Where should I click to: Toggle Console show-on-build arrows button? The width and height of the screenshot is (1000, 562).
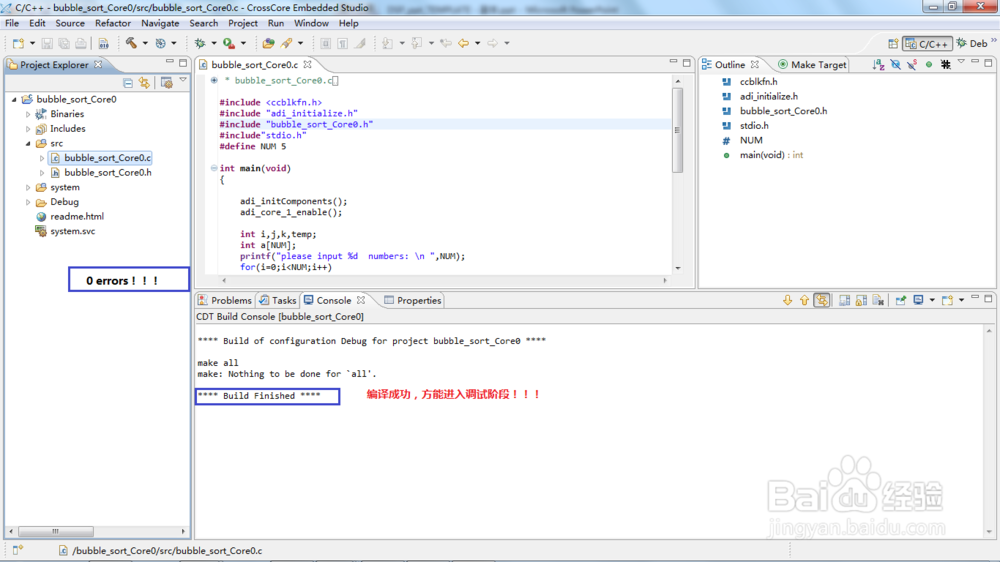822,300
